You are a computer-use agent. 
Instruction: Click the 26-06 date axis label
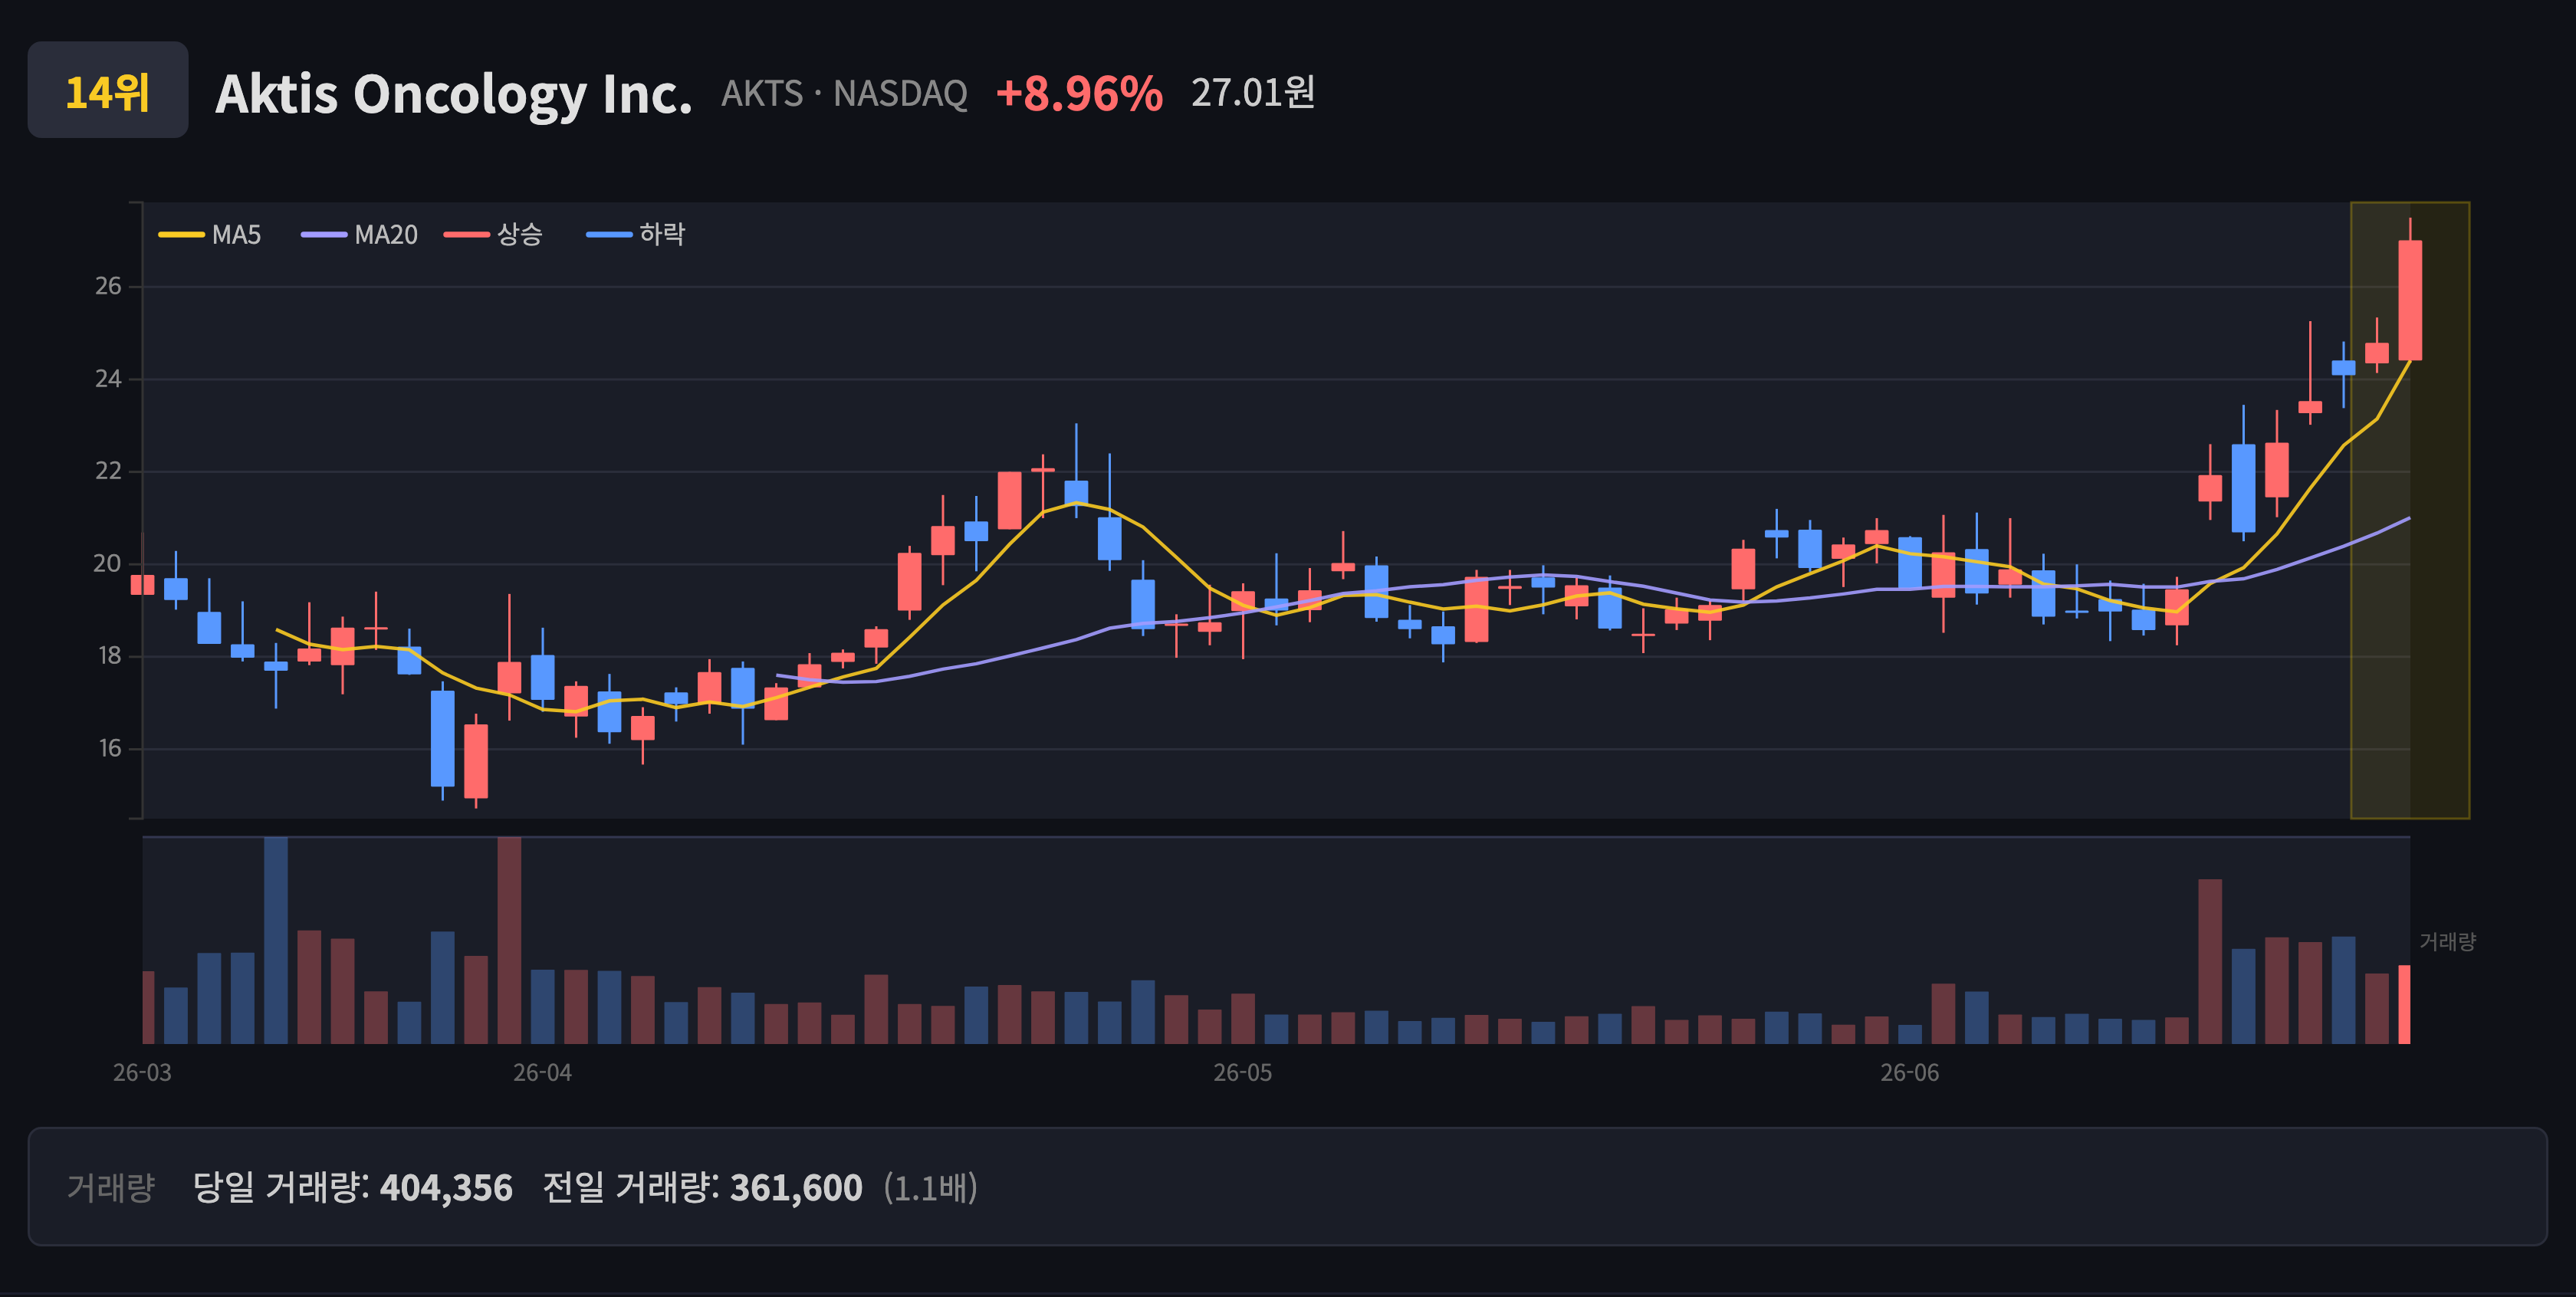[1909, 1073]
